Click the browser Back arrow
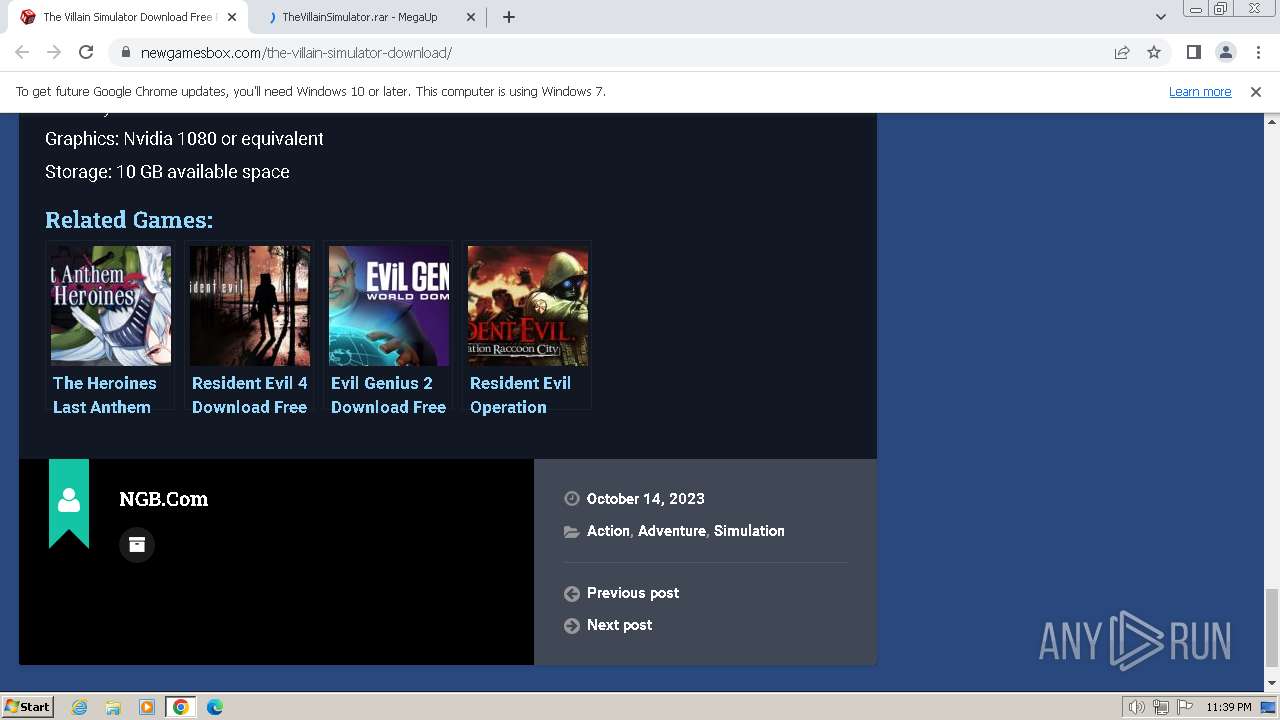This screenshot has width=1280, height=720. point(22,53)
